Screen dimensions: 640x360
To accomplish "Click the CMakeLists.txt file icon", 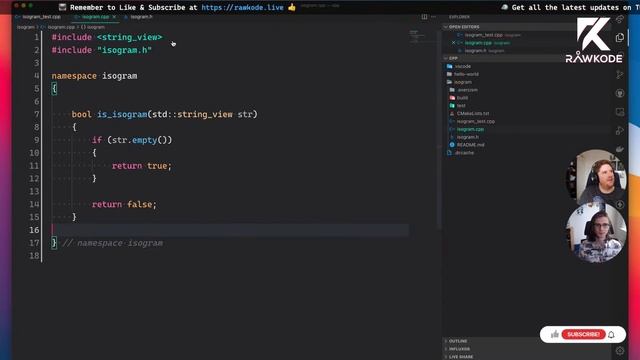I will pyautogui.click(x=452, y=113).
